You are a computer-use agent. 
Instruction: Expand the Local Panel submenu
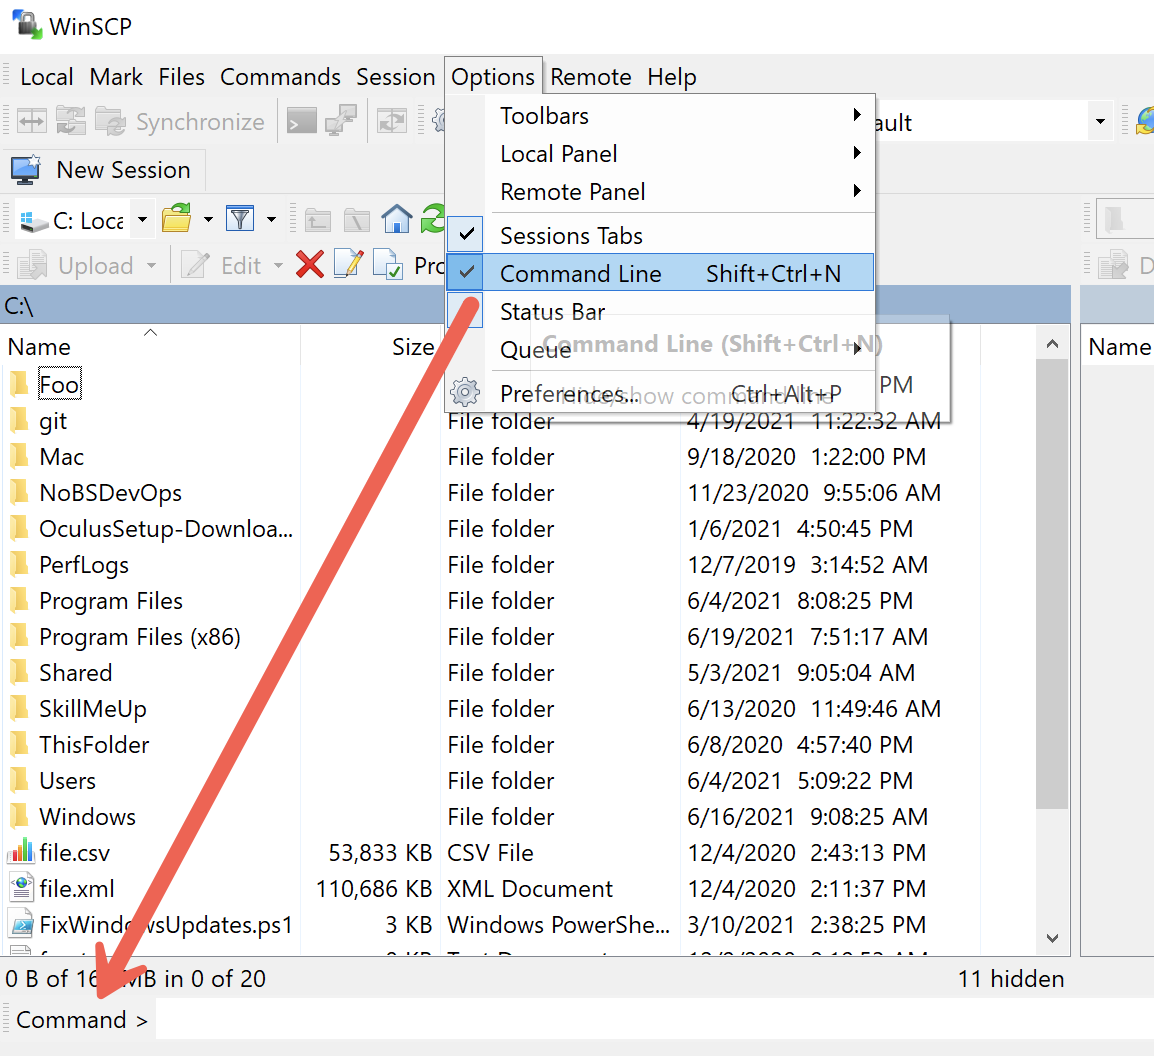pos(661,153)
